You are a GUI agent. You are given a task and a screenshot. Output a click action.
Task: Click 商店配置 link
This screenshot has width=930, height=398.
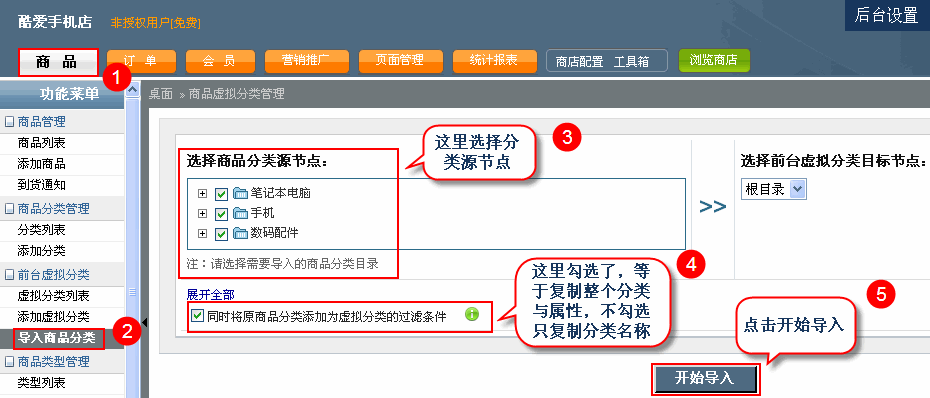click(579, 62)
